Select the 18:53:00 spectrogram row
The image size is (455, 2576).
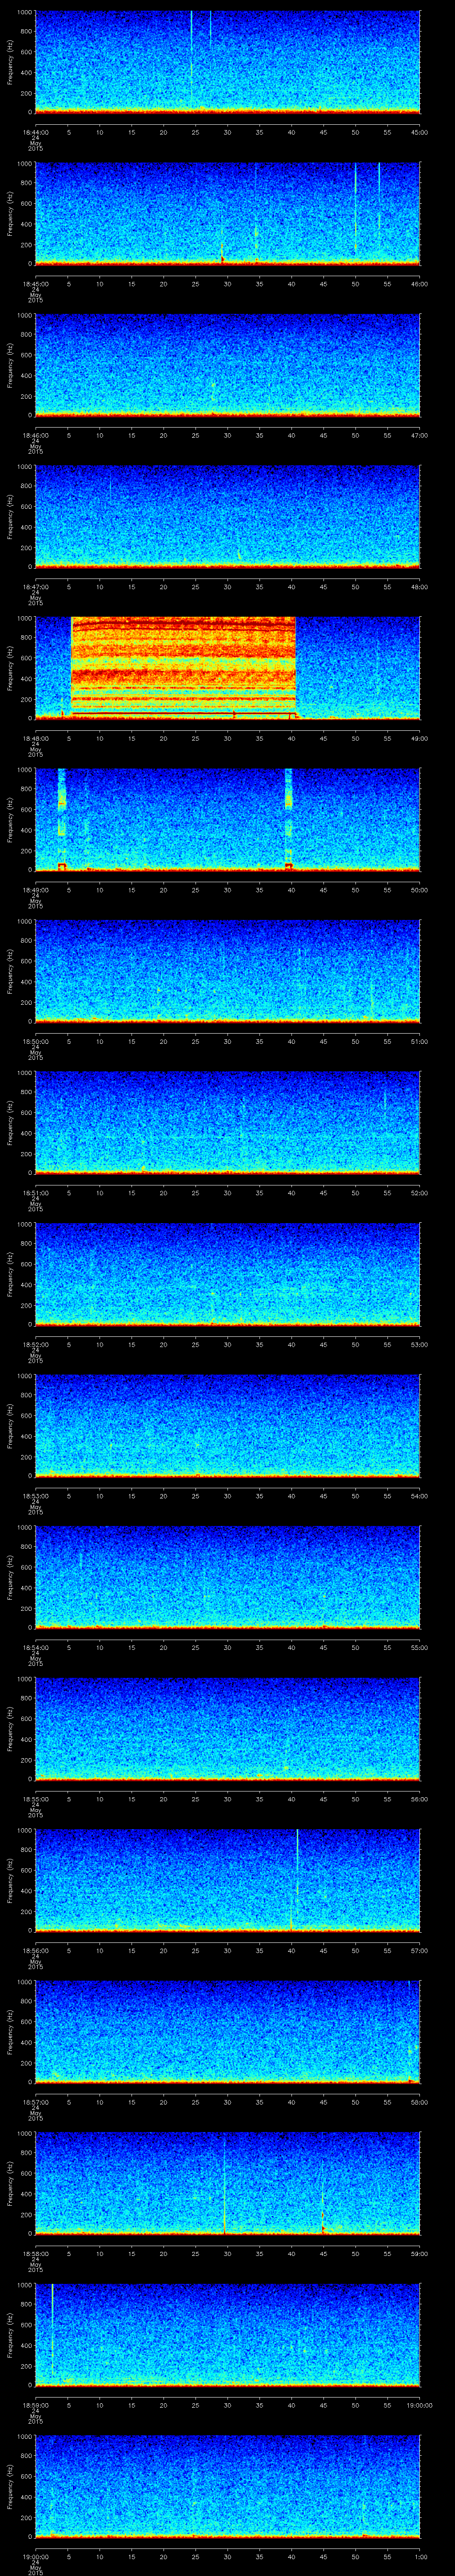227,1425
